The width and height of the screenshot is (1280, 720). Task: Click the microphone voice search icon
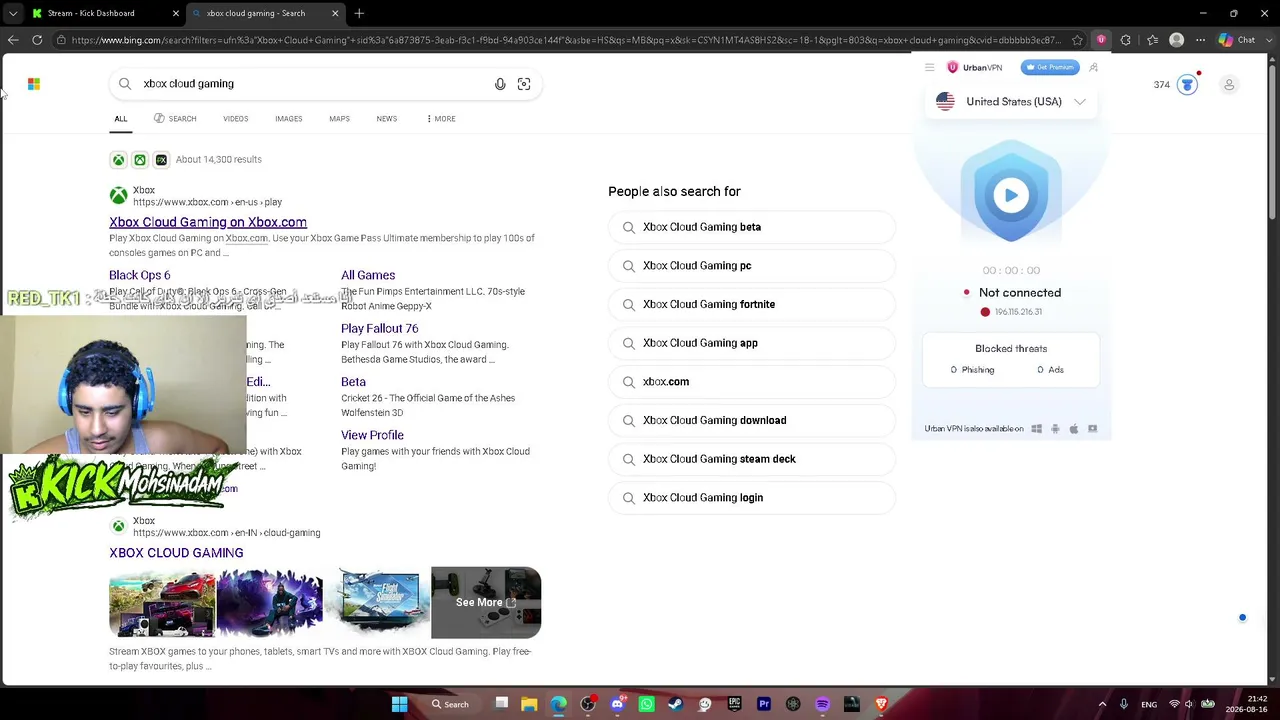click(x=500, y=84)
